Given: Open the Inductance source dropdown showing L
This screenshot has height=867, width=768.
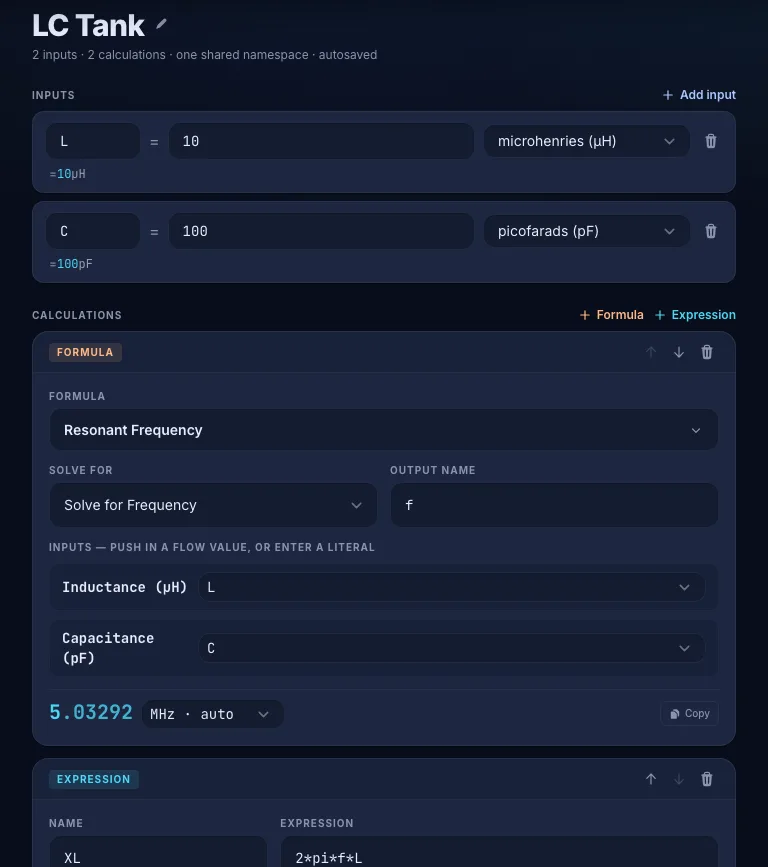Looking at the screenshot, I should [x=451, y=587].
